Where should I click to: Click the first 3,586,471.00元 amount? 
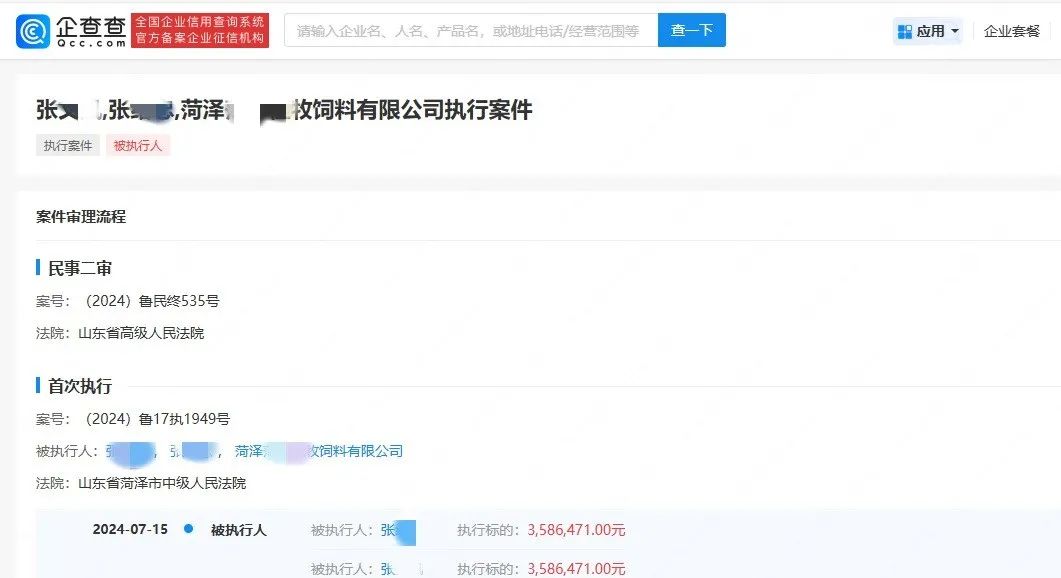(577, 530)
